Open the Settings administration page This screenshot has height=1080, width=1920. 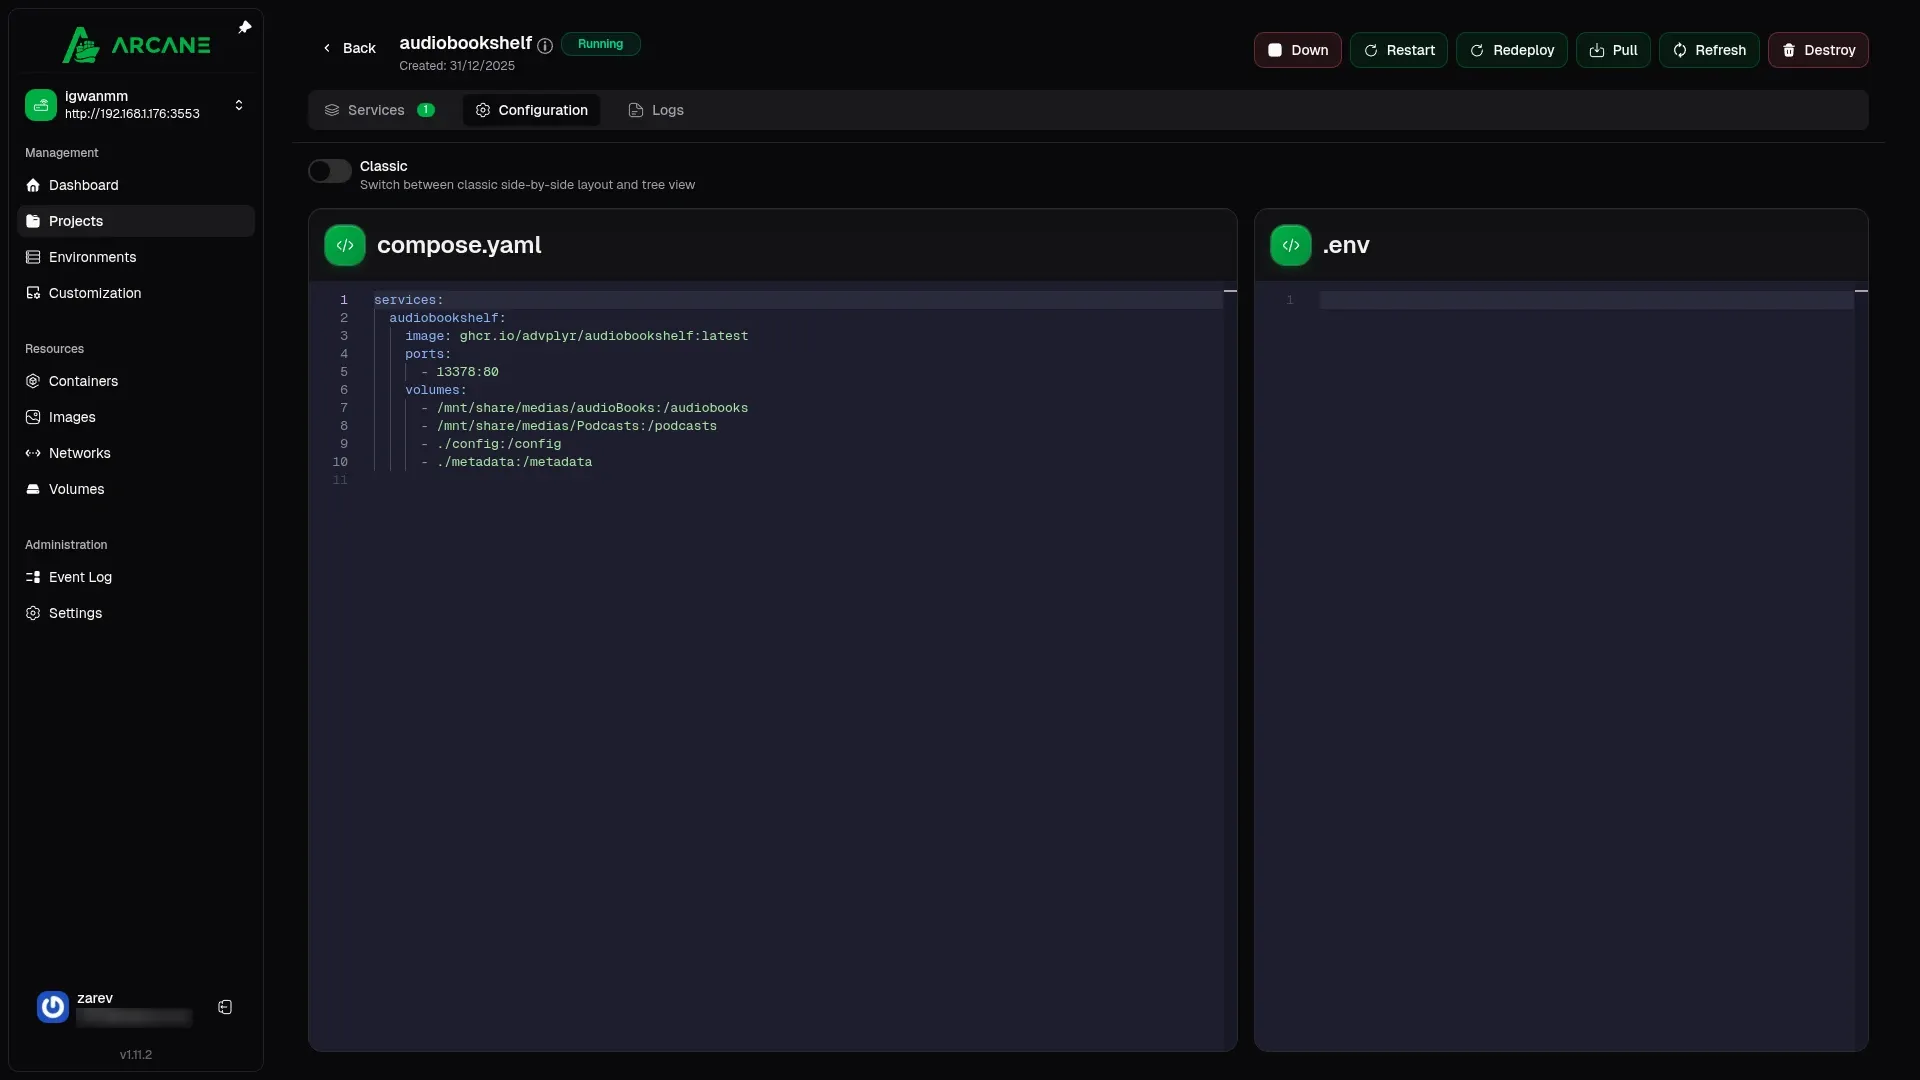tap(75, 613)
